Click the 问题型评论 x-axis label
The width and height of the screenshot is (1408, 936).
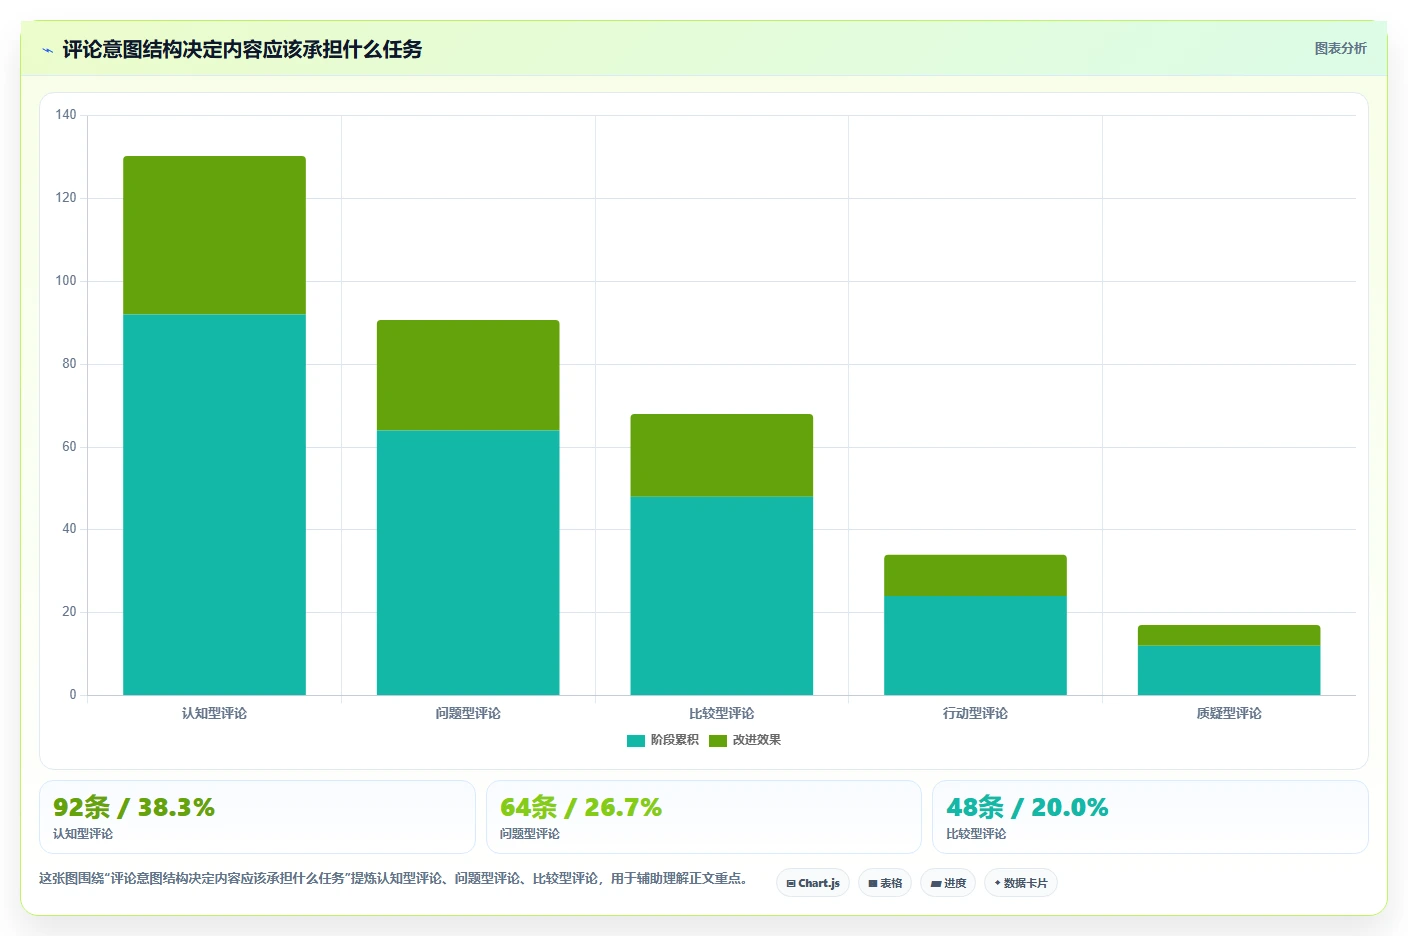click(x=468, y=713)
